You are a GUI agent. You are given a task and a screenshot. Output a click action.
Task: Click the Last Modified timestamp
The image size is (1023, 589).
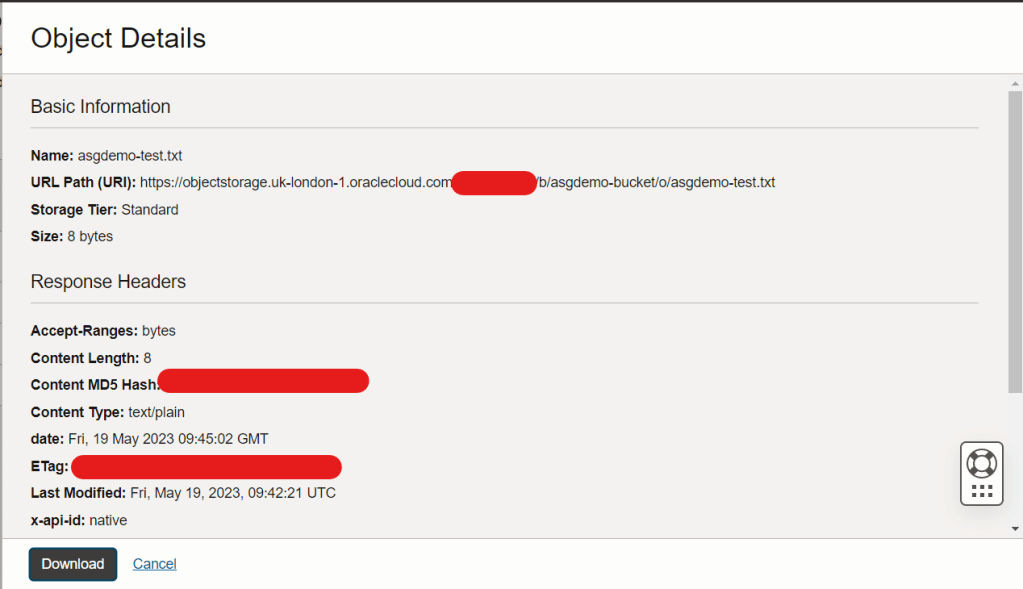click(233, 493)
